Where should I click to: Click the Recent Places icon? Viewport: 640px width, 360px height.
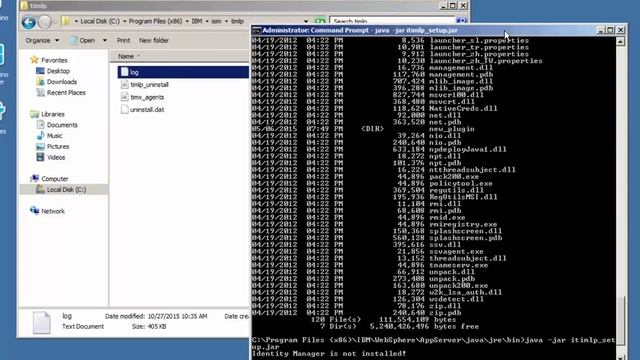[40, 93]
